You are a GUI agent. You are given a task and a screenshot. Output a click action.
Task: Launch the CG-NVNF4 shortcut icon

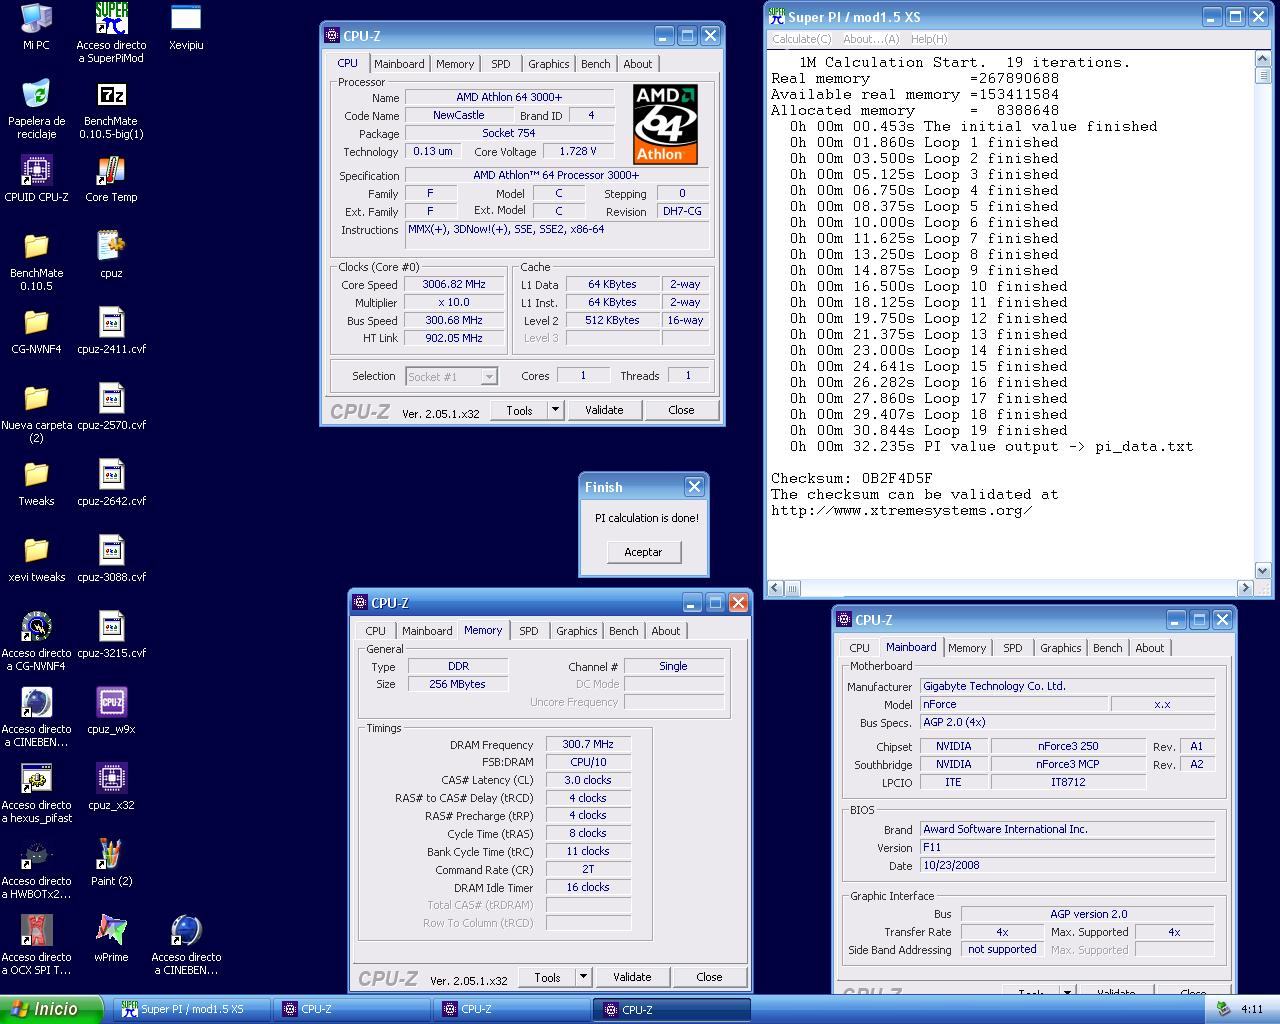36,626
